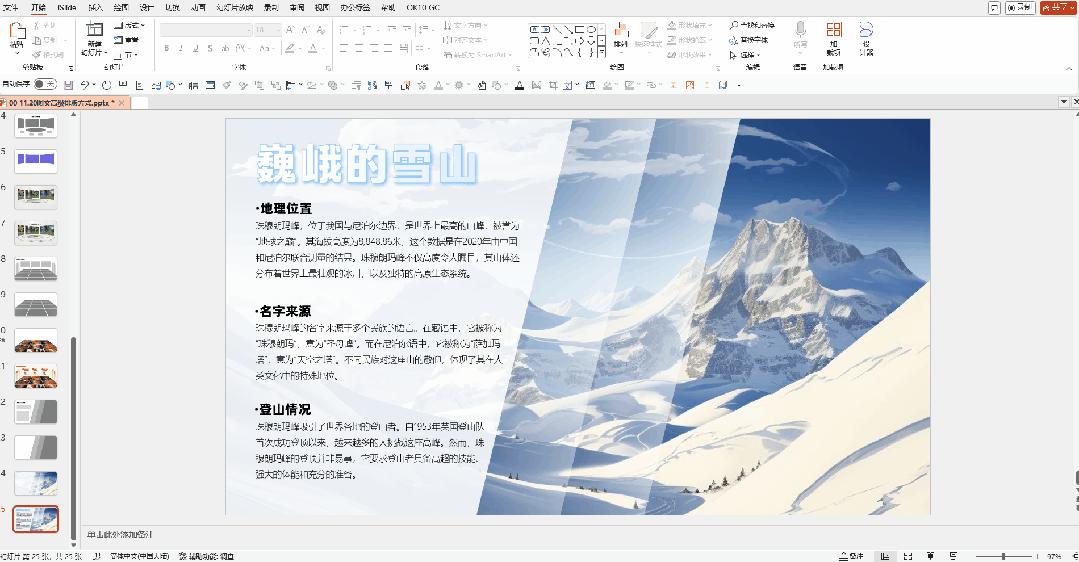The image size is (1079, 562).
Task: Click the Decrease Font Size icon
Action: (x=304, y=30)
